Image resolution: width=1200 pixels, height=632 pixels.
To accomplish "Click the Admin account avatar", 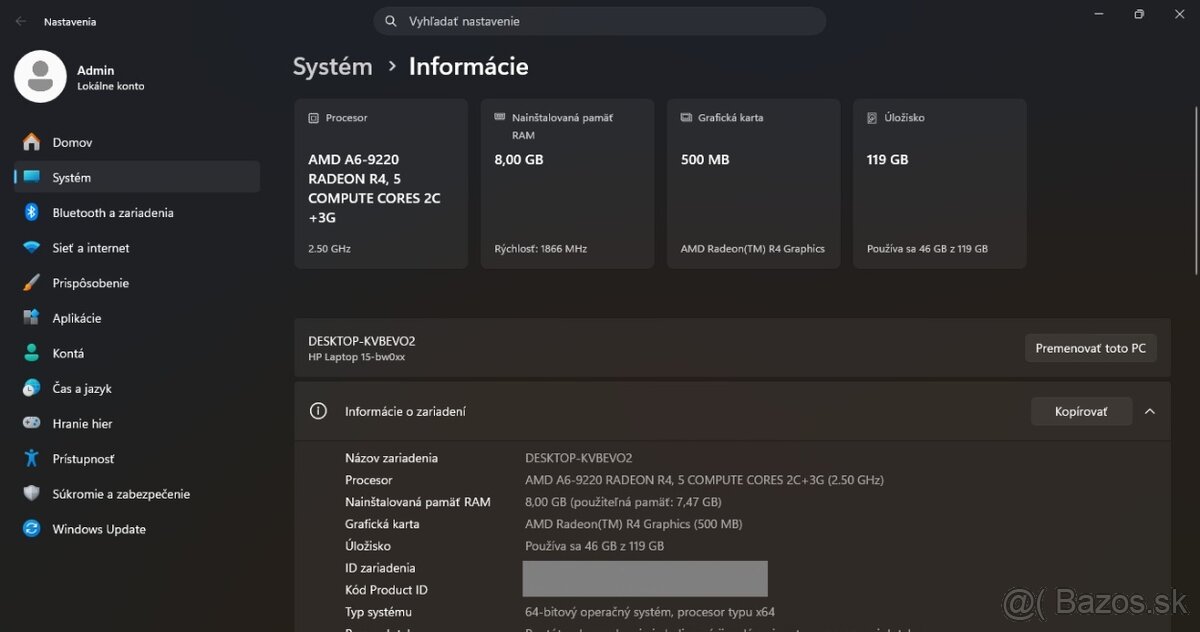I will [x=41, y=77].
